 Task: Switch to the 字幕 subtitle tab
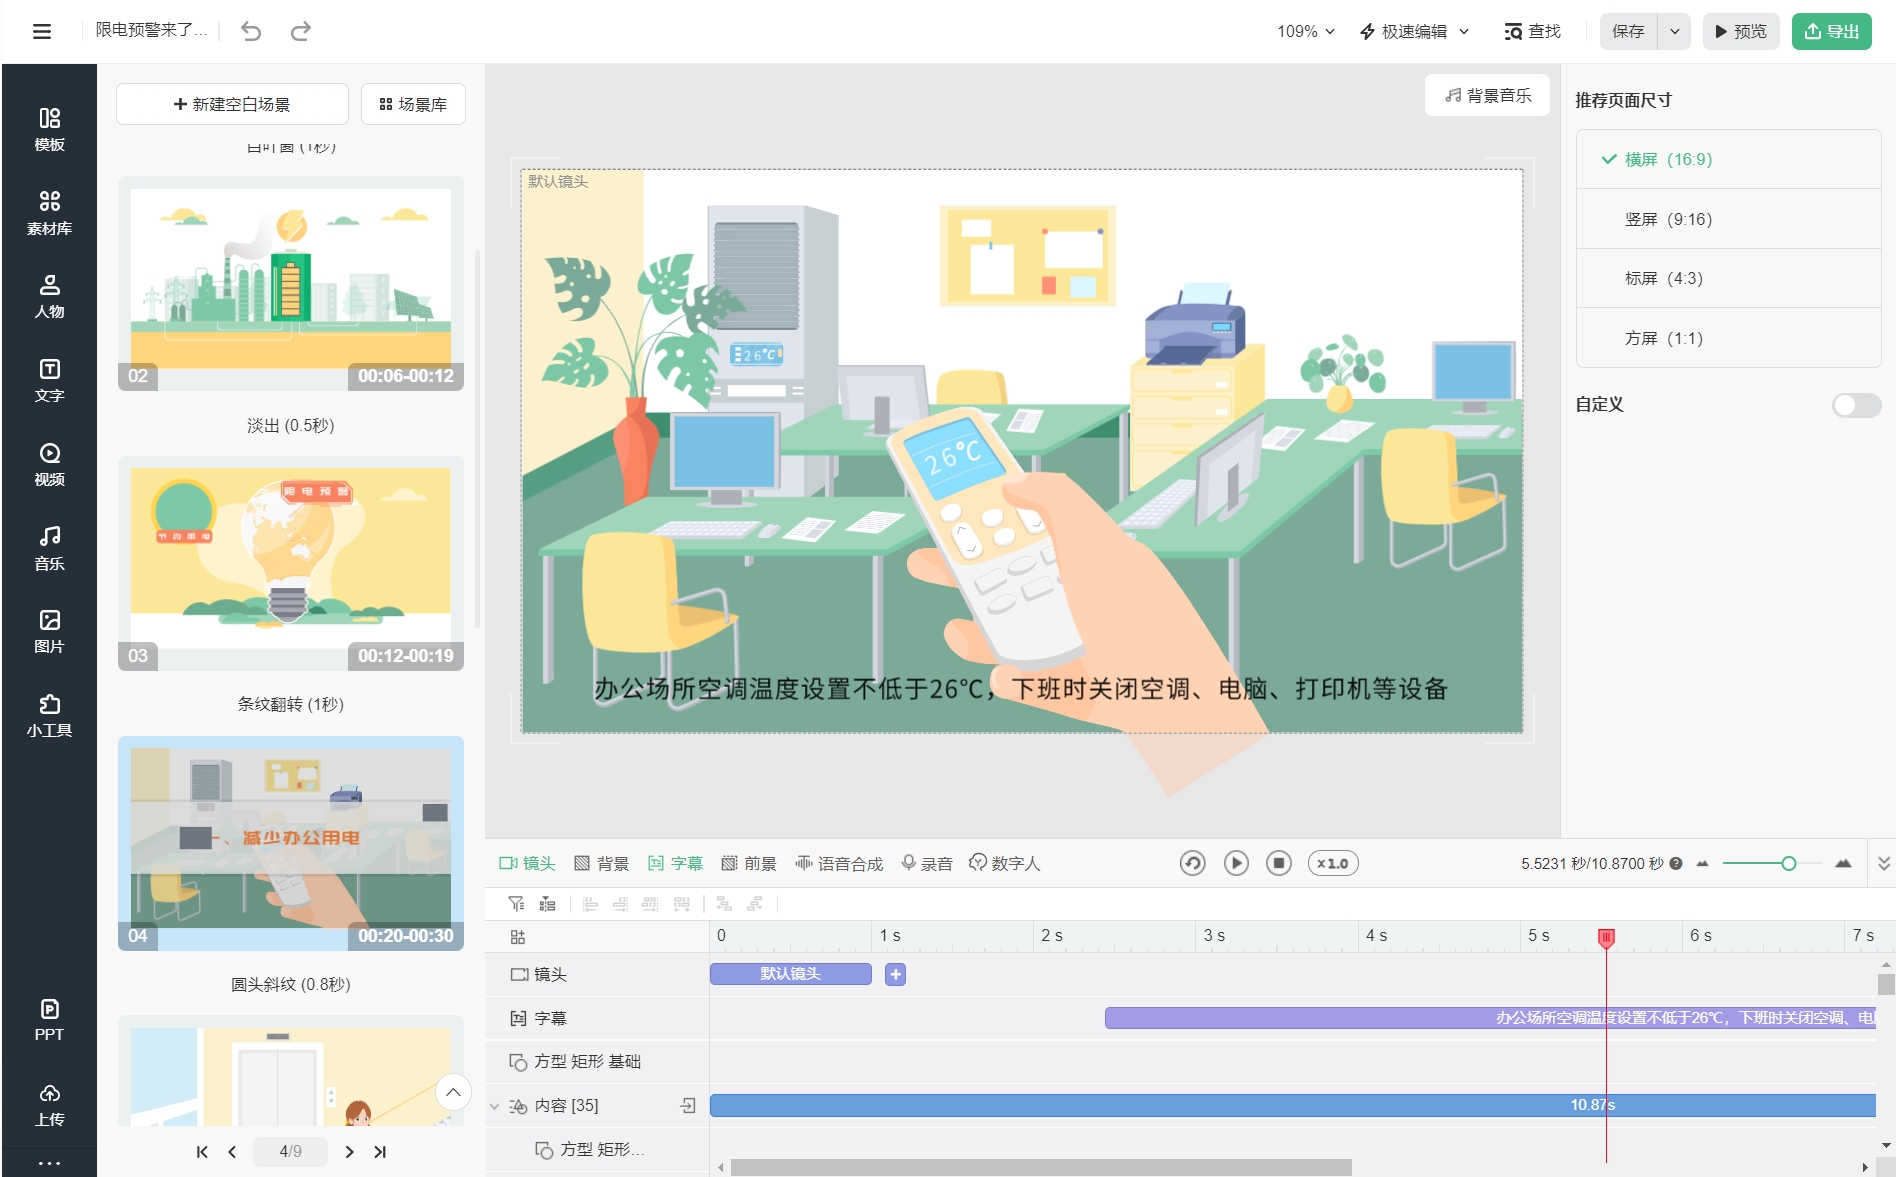(675, 863)
